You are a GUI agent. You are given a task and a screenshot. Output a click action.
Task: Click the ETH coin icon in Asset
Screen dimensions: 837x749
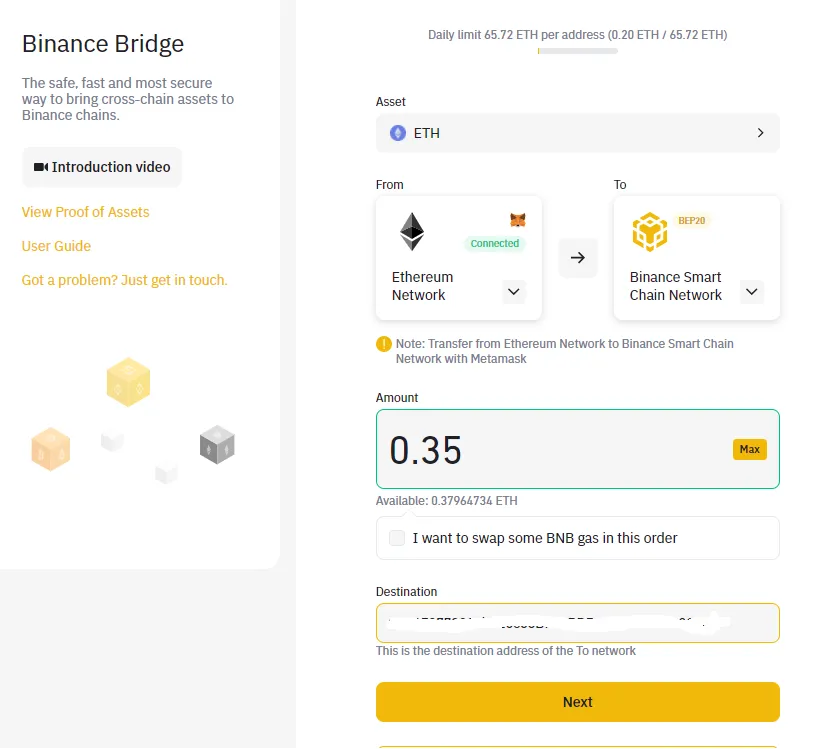[398, 133]
